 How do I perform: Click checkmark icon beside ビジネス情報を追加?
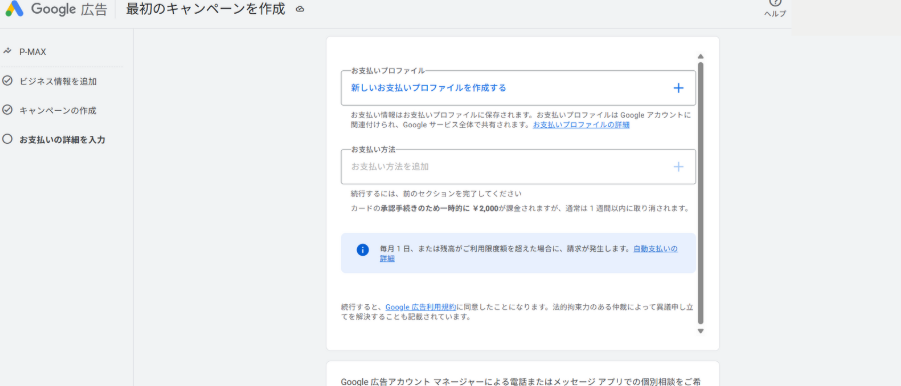(7, 81)
